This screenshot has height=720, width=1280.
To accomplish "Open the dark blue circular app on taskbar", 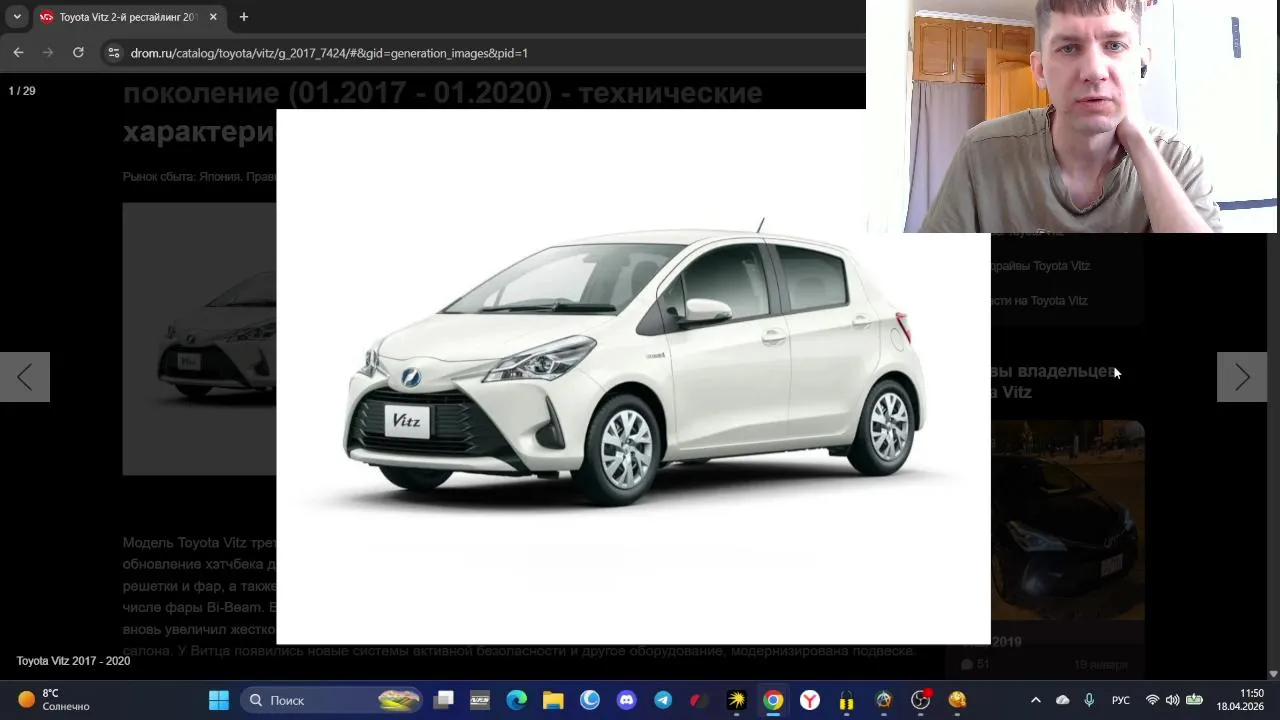I will 590,700.
